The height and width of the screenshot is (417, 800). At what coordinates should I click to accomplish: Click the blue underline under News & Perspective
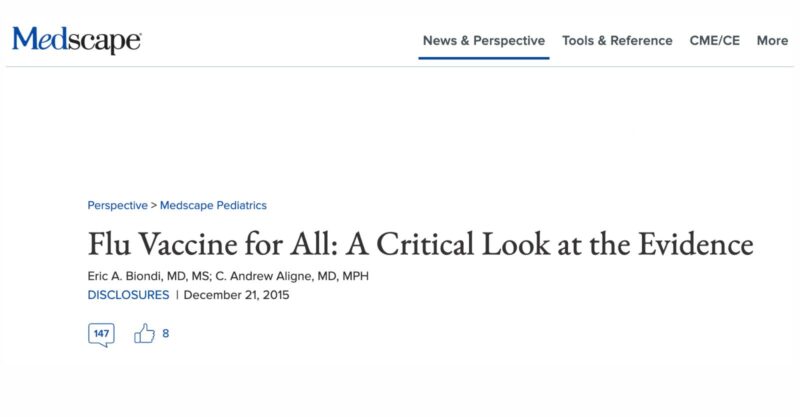coord(483,58)
